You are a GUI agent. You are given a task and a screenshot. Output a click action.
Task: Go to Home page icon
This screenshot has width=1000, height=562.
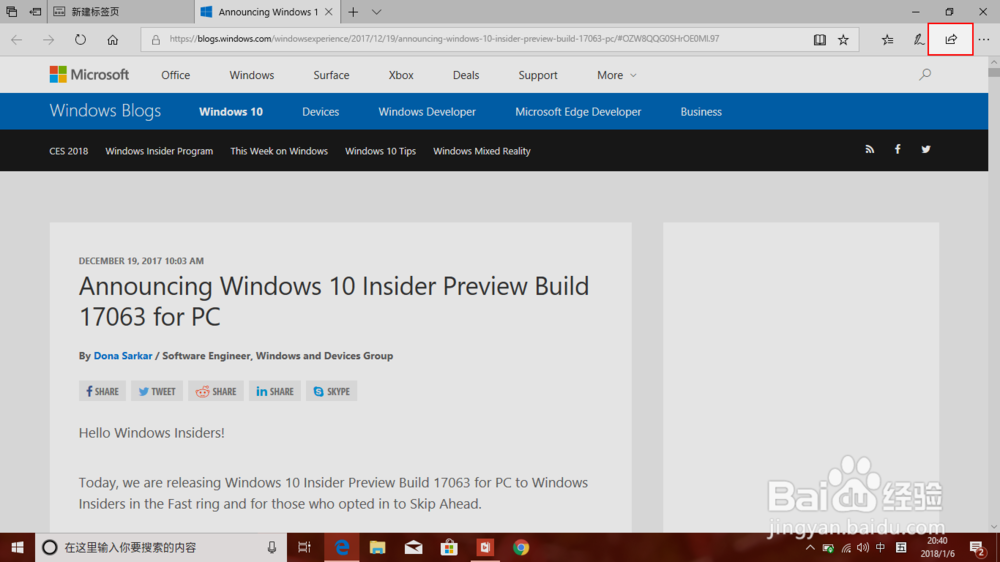point(112,39)
